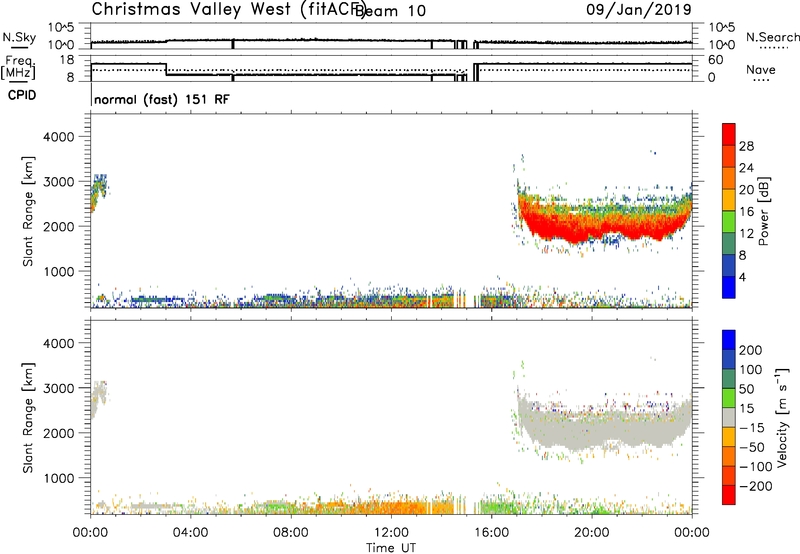This screenshot has width=800, height=554.
Task: Pick the blue bottom segment of Power color bar
Action: (729, 287)
